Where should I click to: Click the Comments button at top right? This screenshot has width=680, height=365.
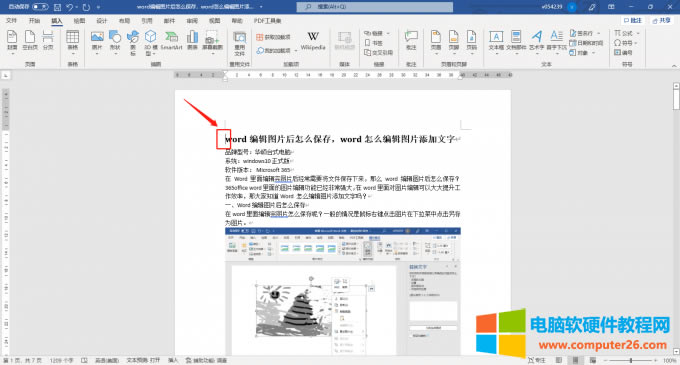coord(633,21)
